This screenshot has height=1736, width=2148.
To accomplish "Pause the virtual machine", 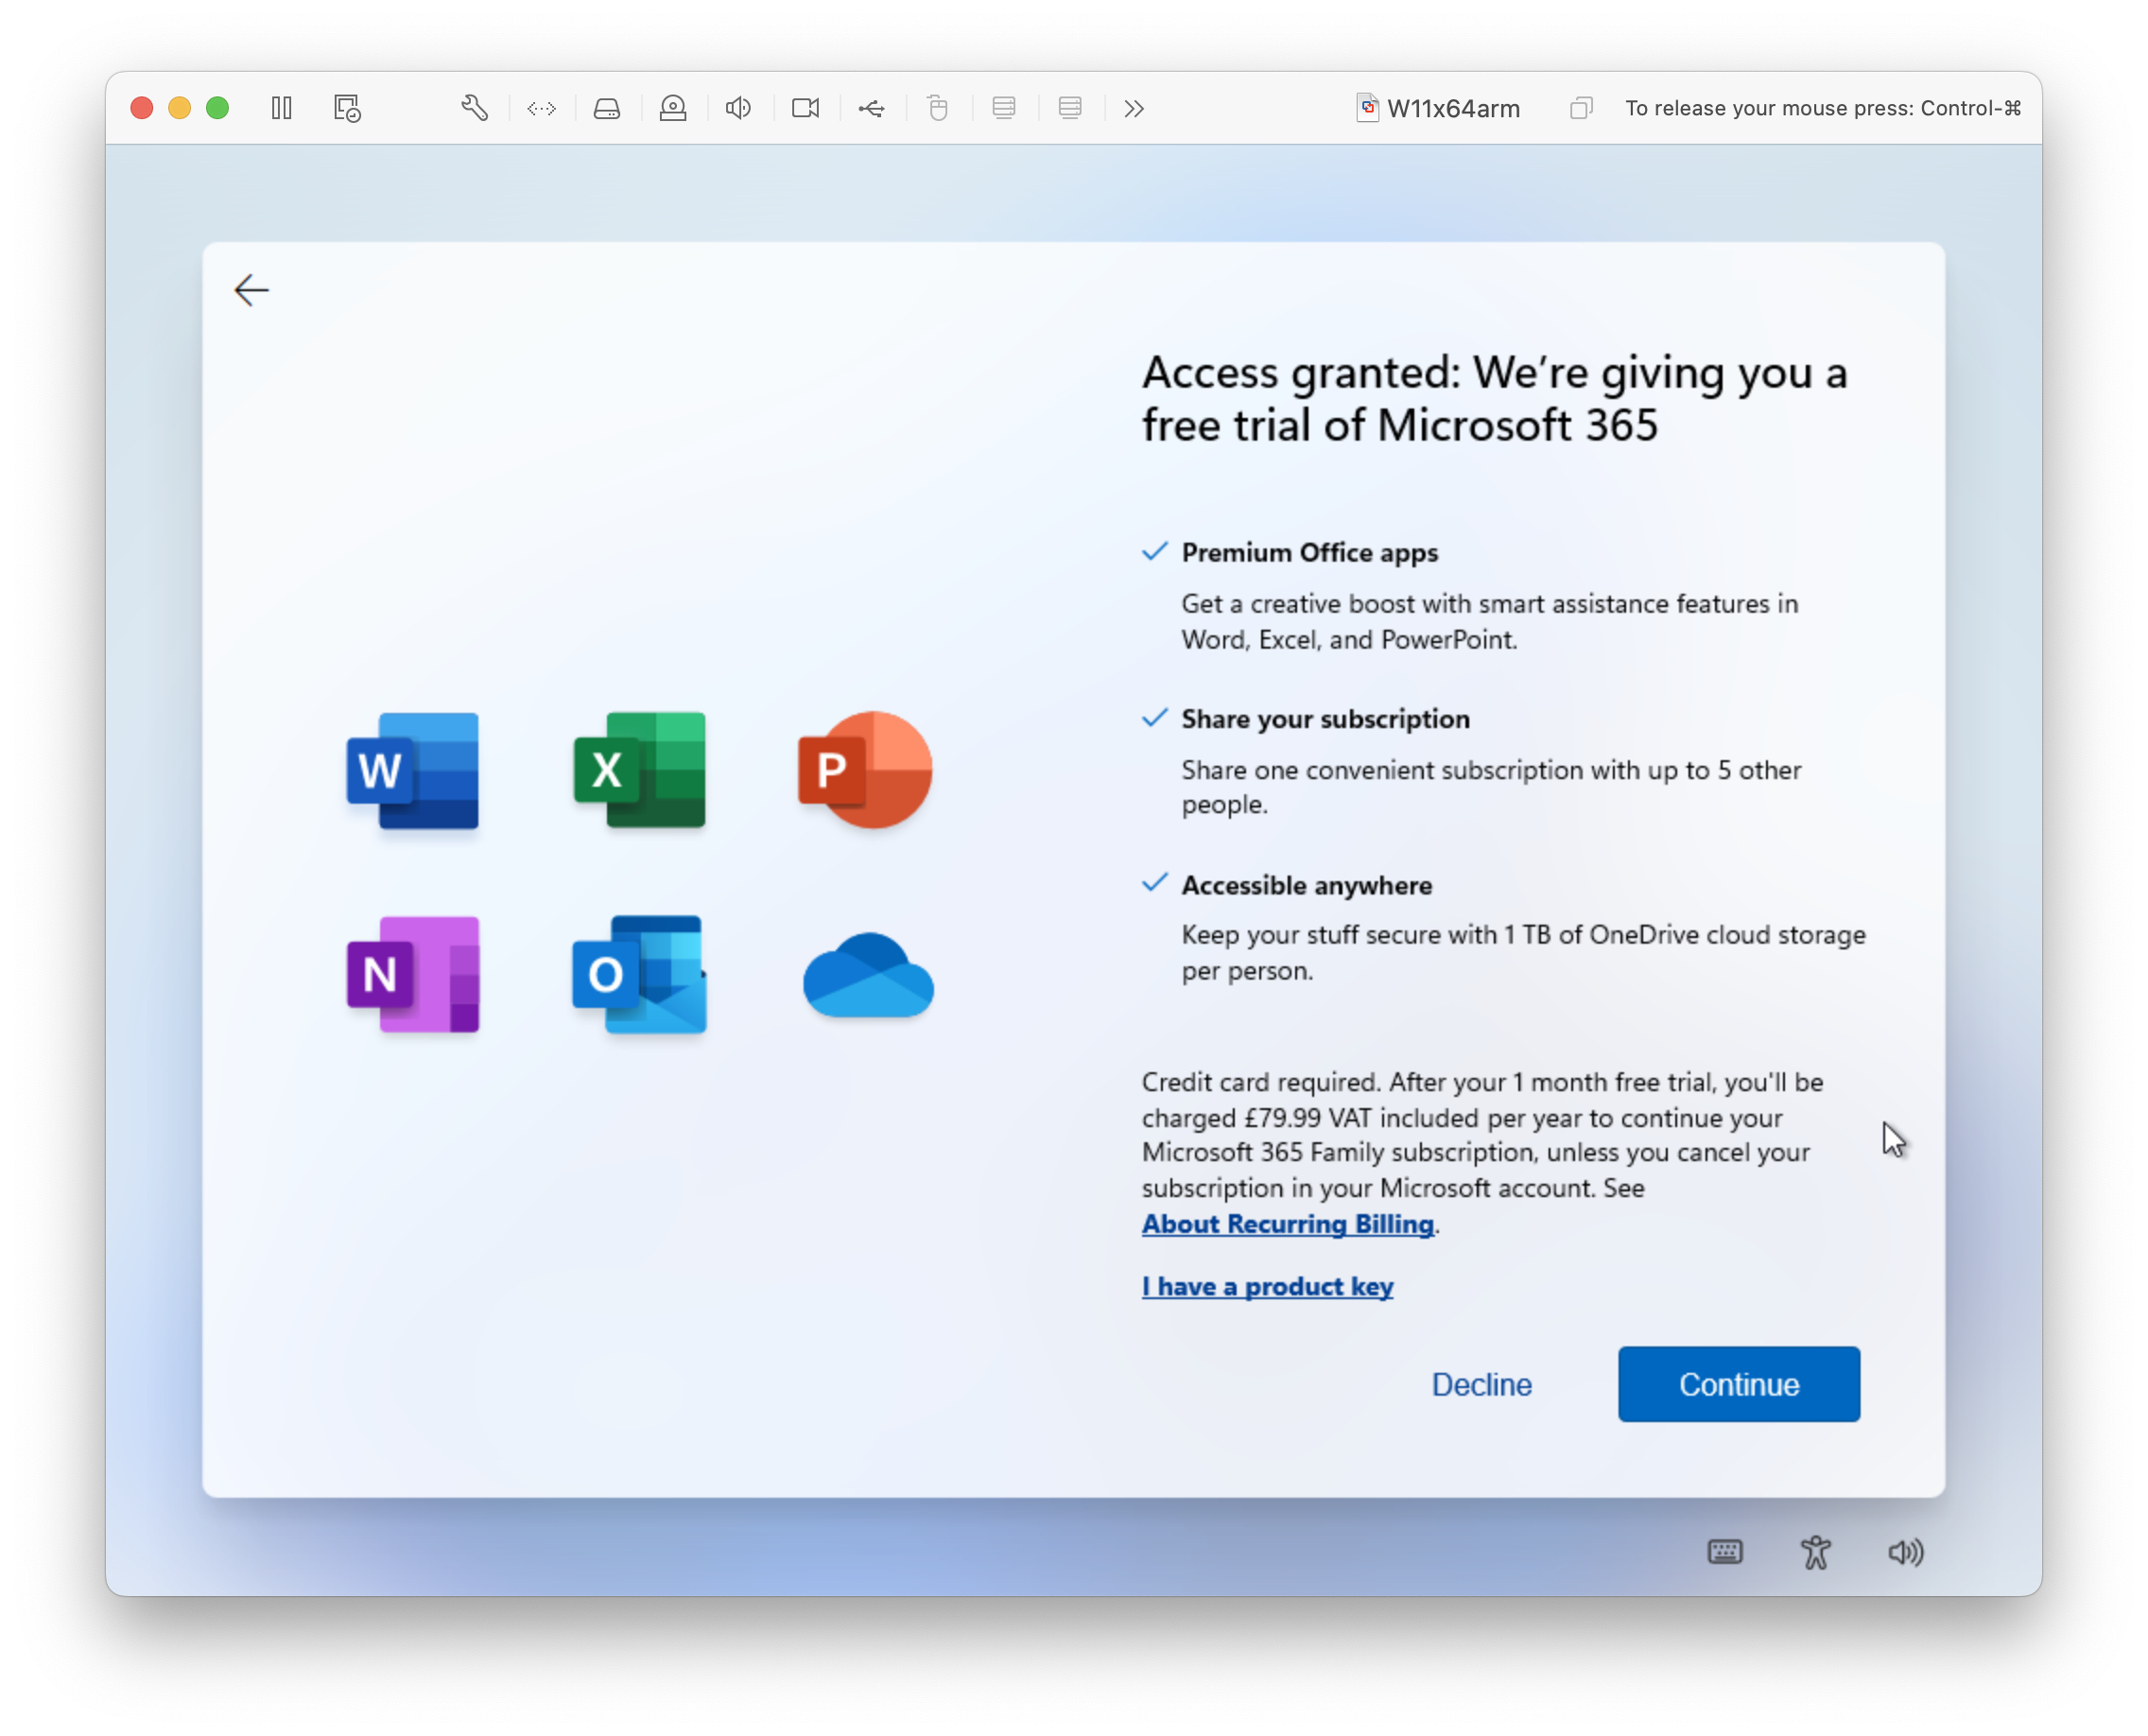I will click(281, 108).
